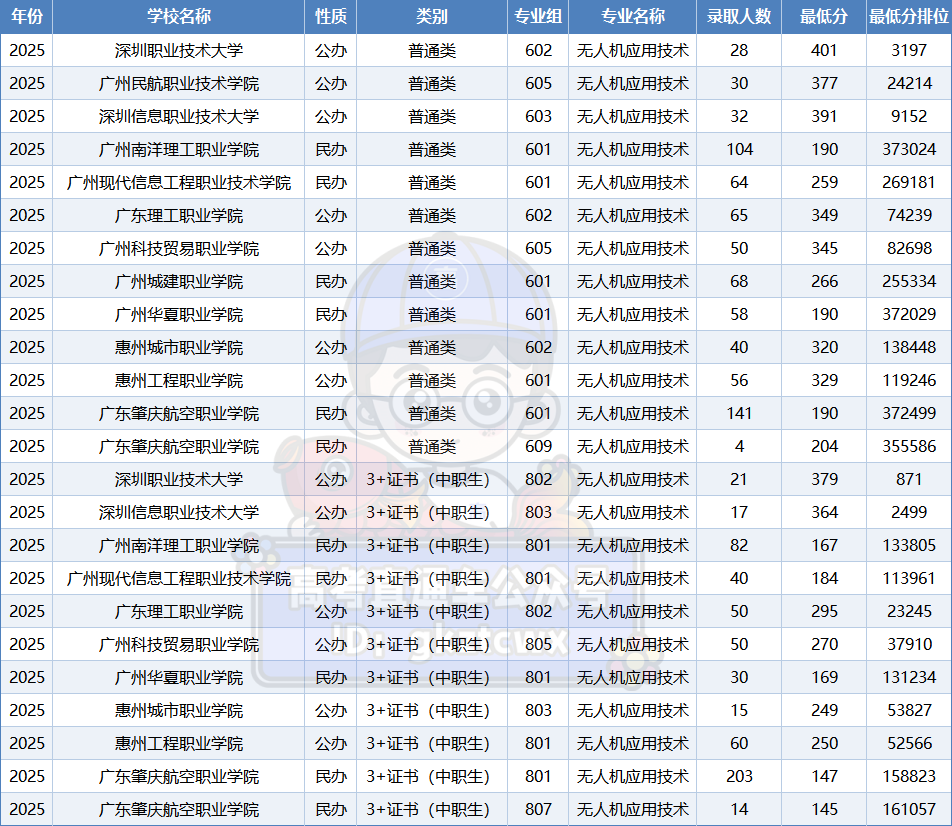Click the 类别 column header

(x=431, y=17)
